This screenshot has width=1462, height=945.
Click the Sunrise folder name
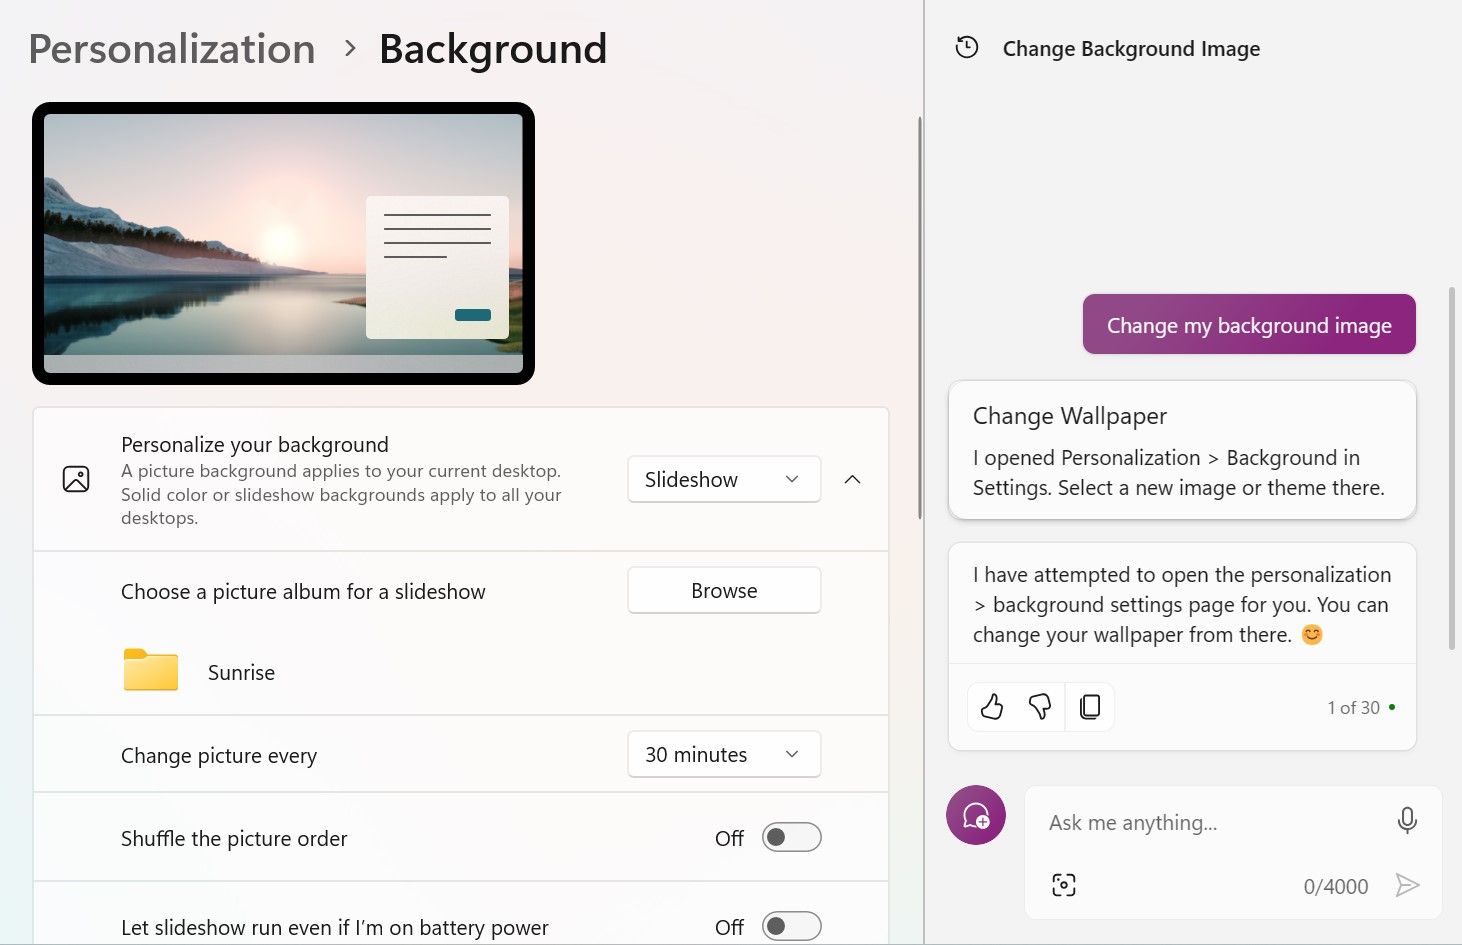pos(241,672)
